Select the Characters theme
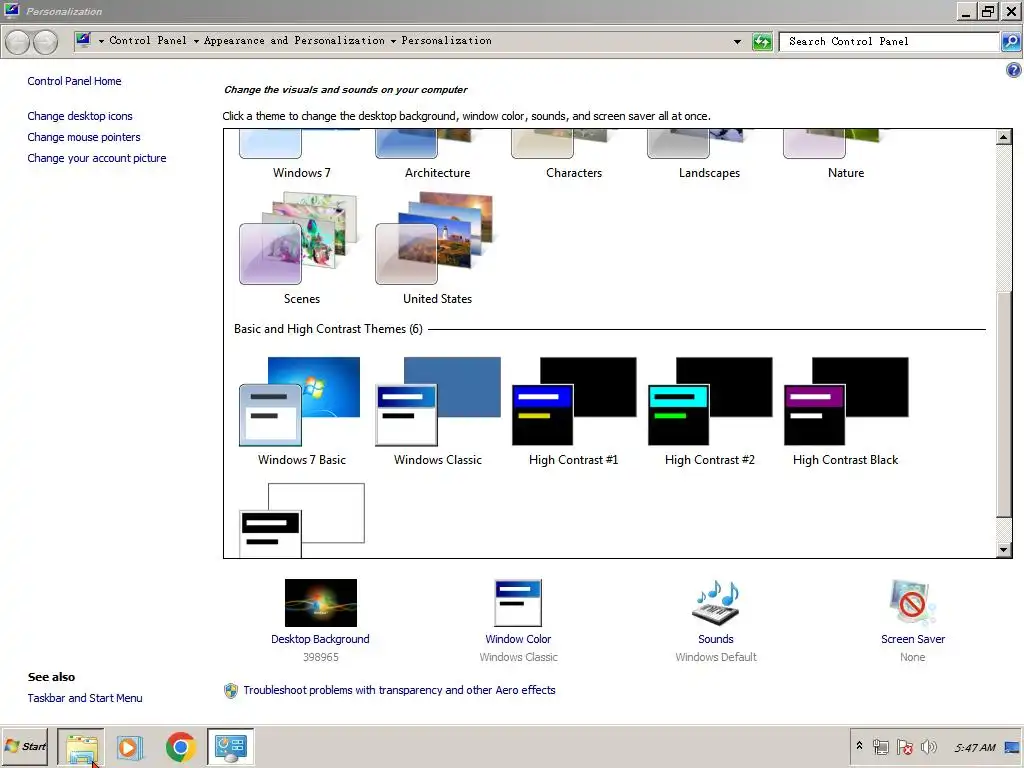Viewport: 1024px width, 768px height. 573,154
